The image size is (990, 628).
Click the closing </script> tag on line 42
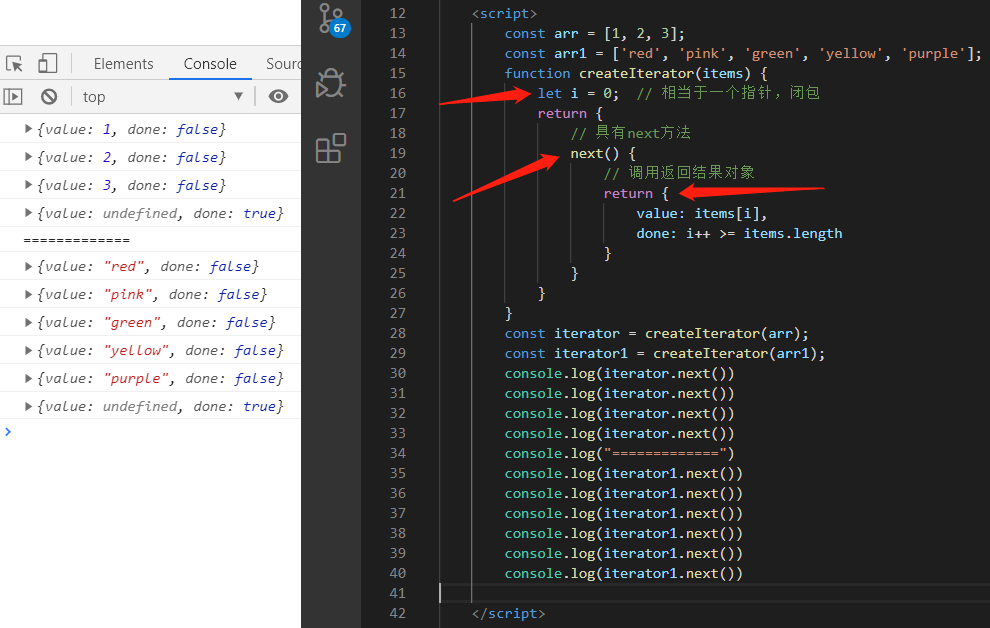508,613
